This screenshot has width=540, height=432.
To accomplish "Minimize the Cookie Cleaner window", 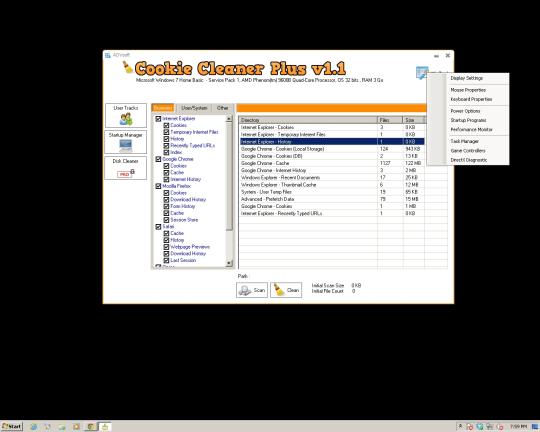I will point(436,56).
